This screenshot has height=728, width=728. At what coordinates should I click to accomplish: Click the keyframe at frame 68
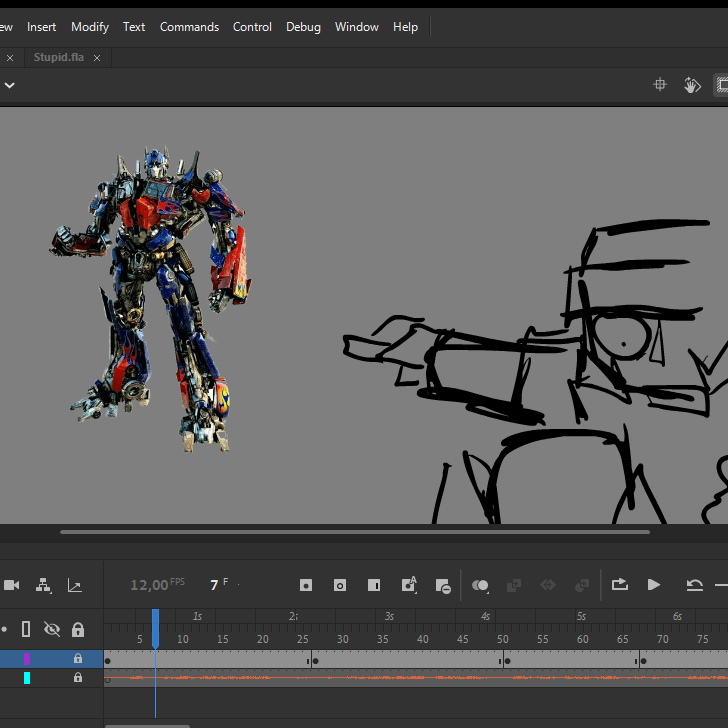click(x=643, y=661)
